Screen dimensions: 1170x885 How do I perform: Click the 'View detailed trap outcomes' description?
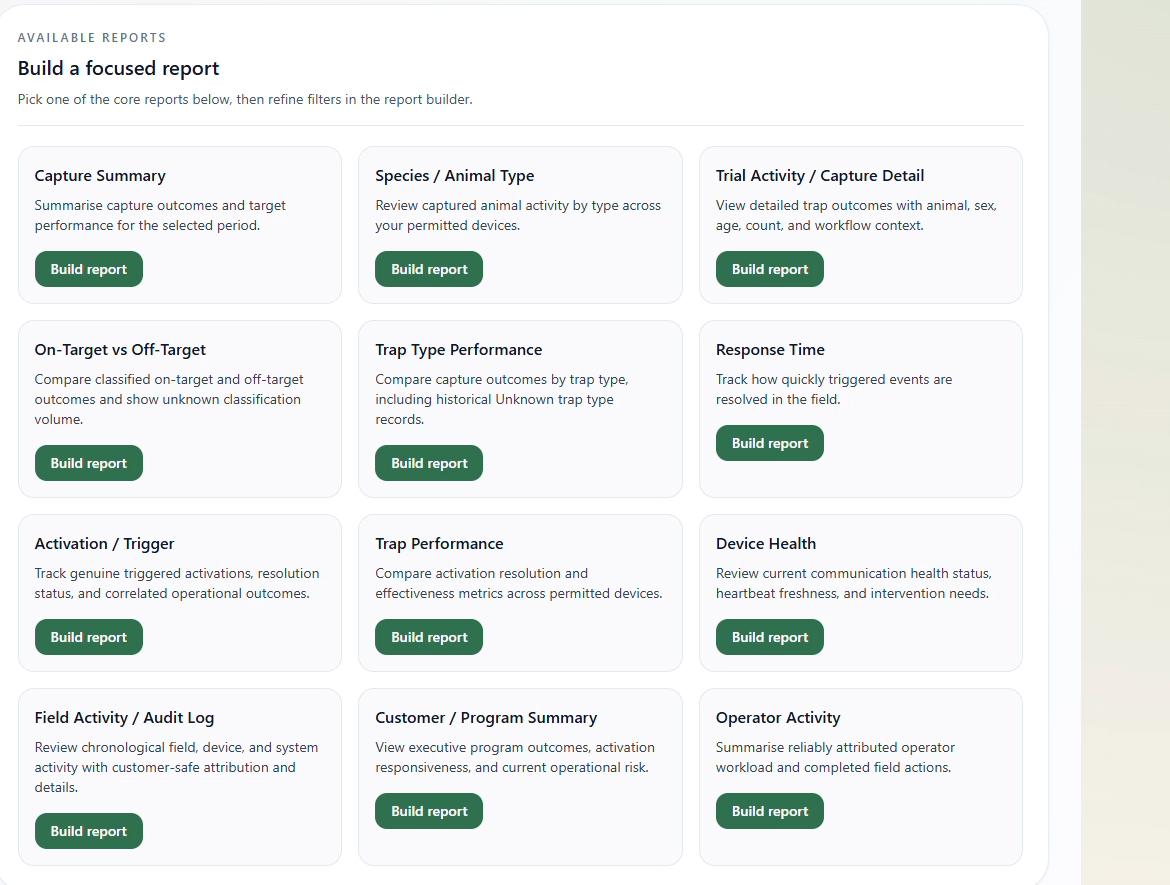857,216
